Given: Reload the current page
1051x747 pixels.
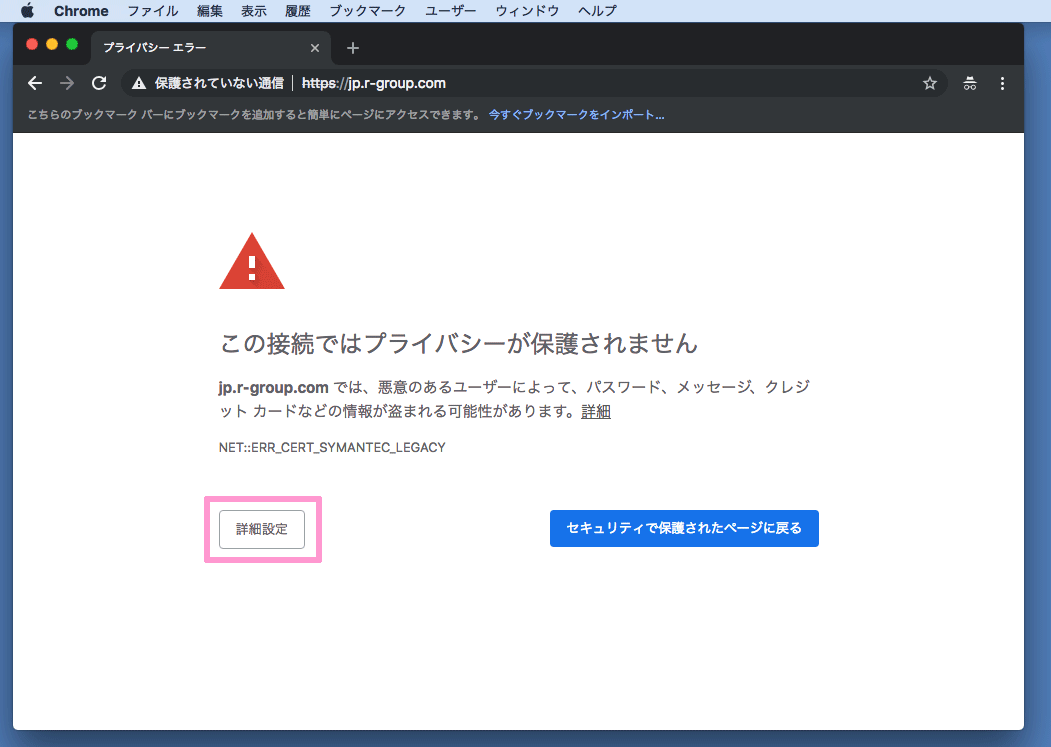Looking at the screenshot, I should 99,84.
